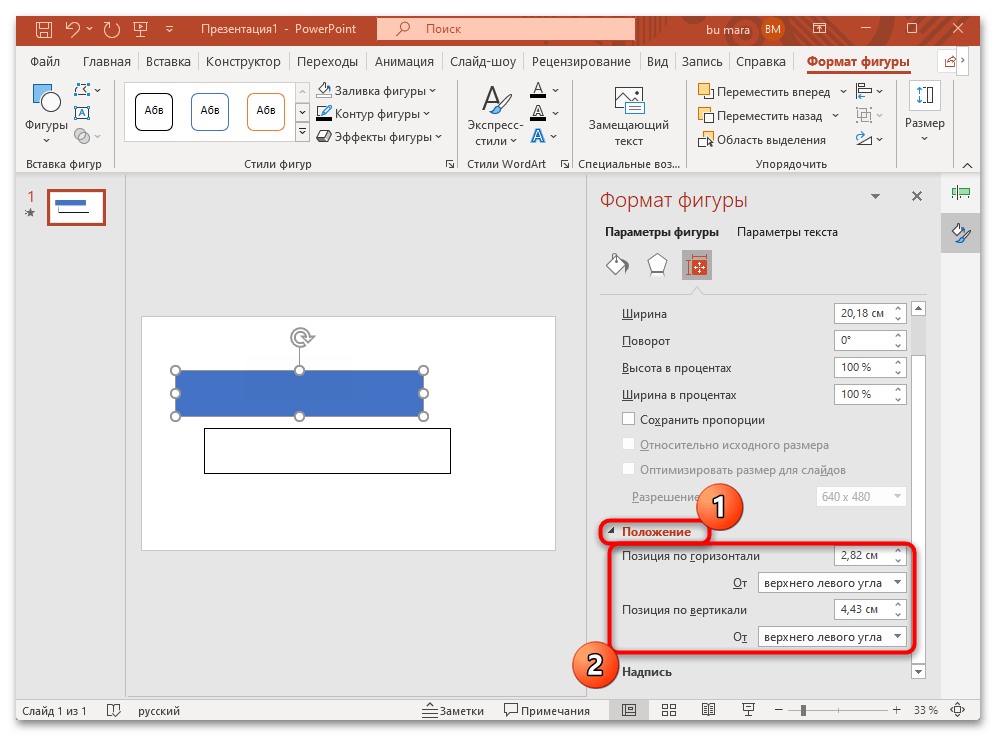Select the Fill & Line icon in Формат фигуры

pyautogui.click(x=617, y=264)
